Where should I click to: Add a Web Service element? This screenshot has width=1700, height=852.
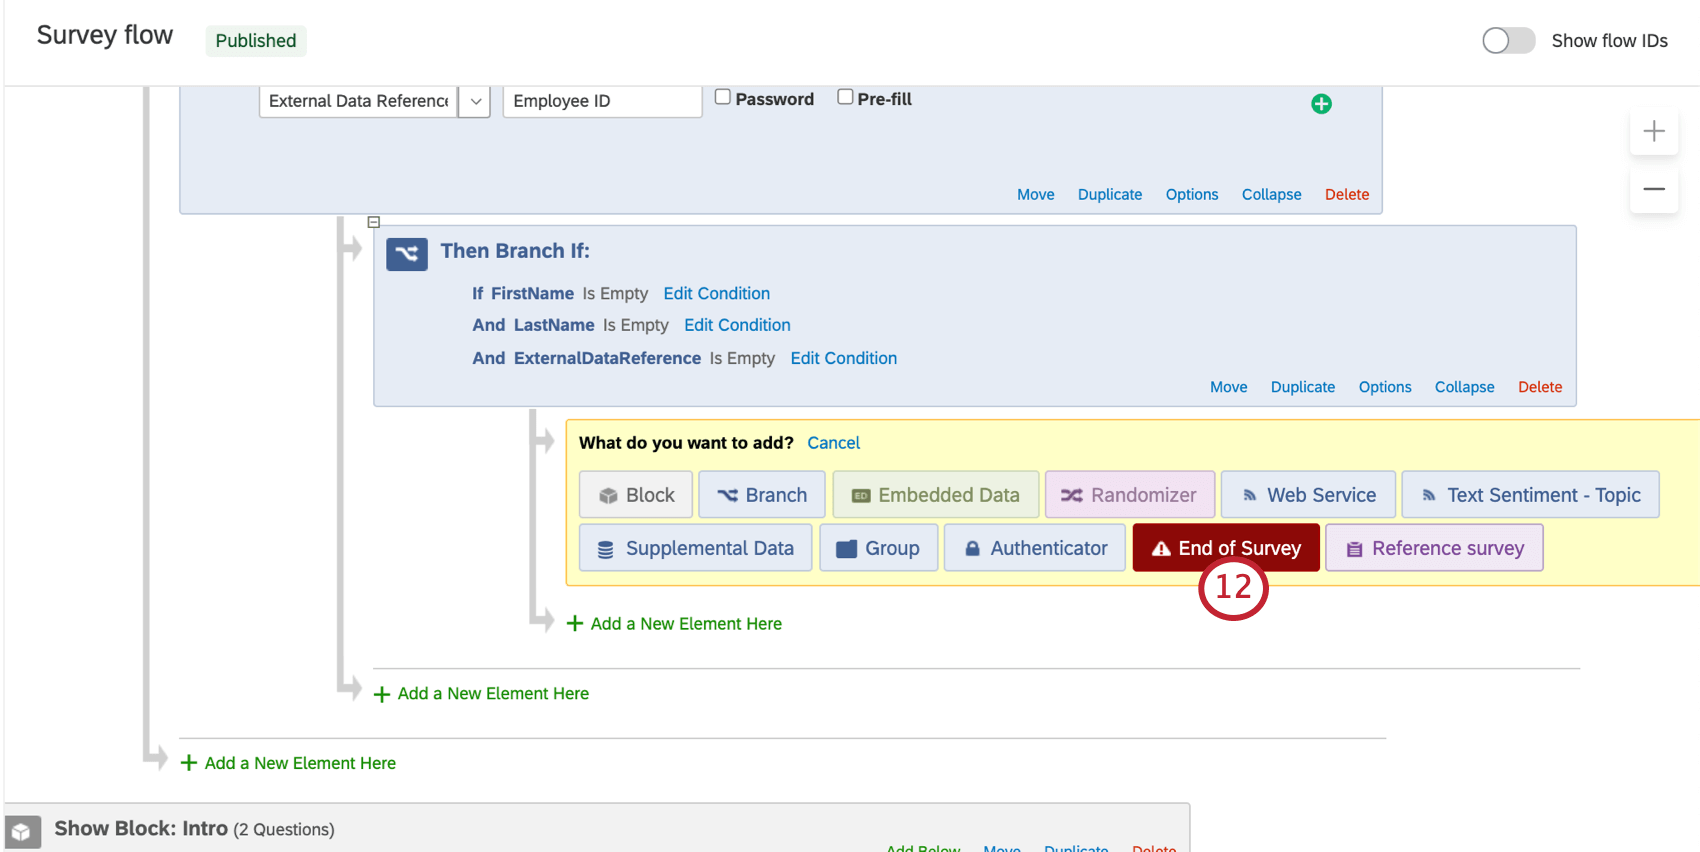[x=1308, y=495]
